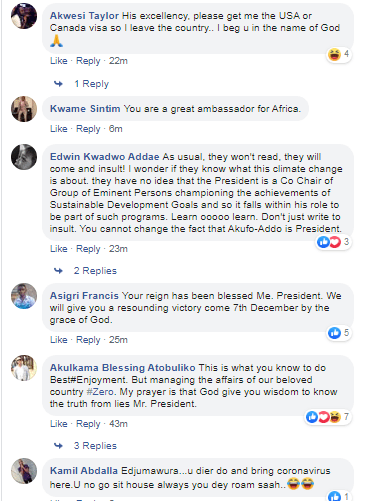Open like reaction on Kamil Abdalla's comment
The height and width of the screenshot is (501, 370).
(339, 496)
